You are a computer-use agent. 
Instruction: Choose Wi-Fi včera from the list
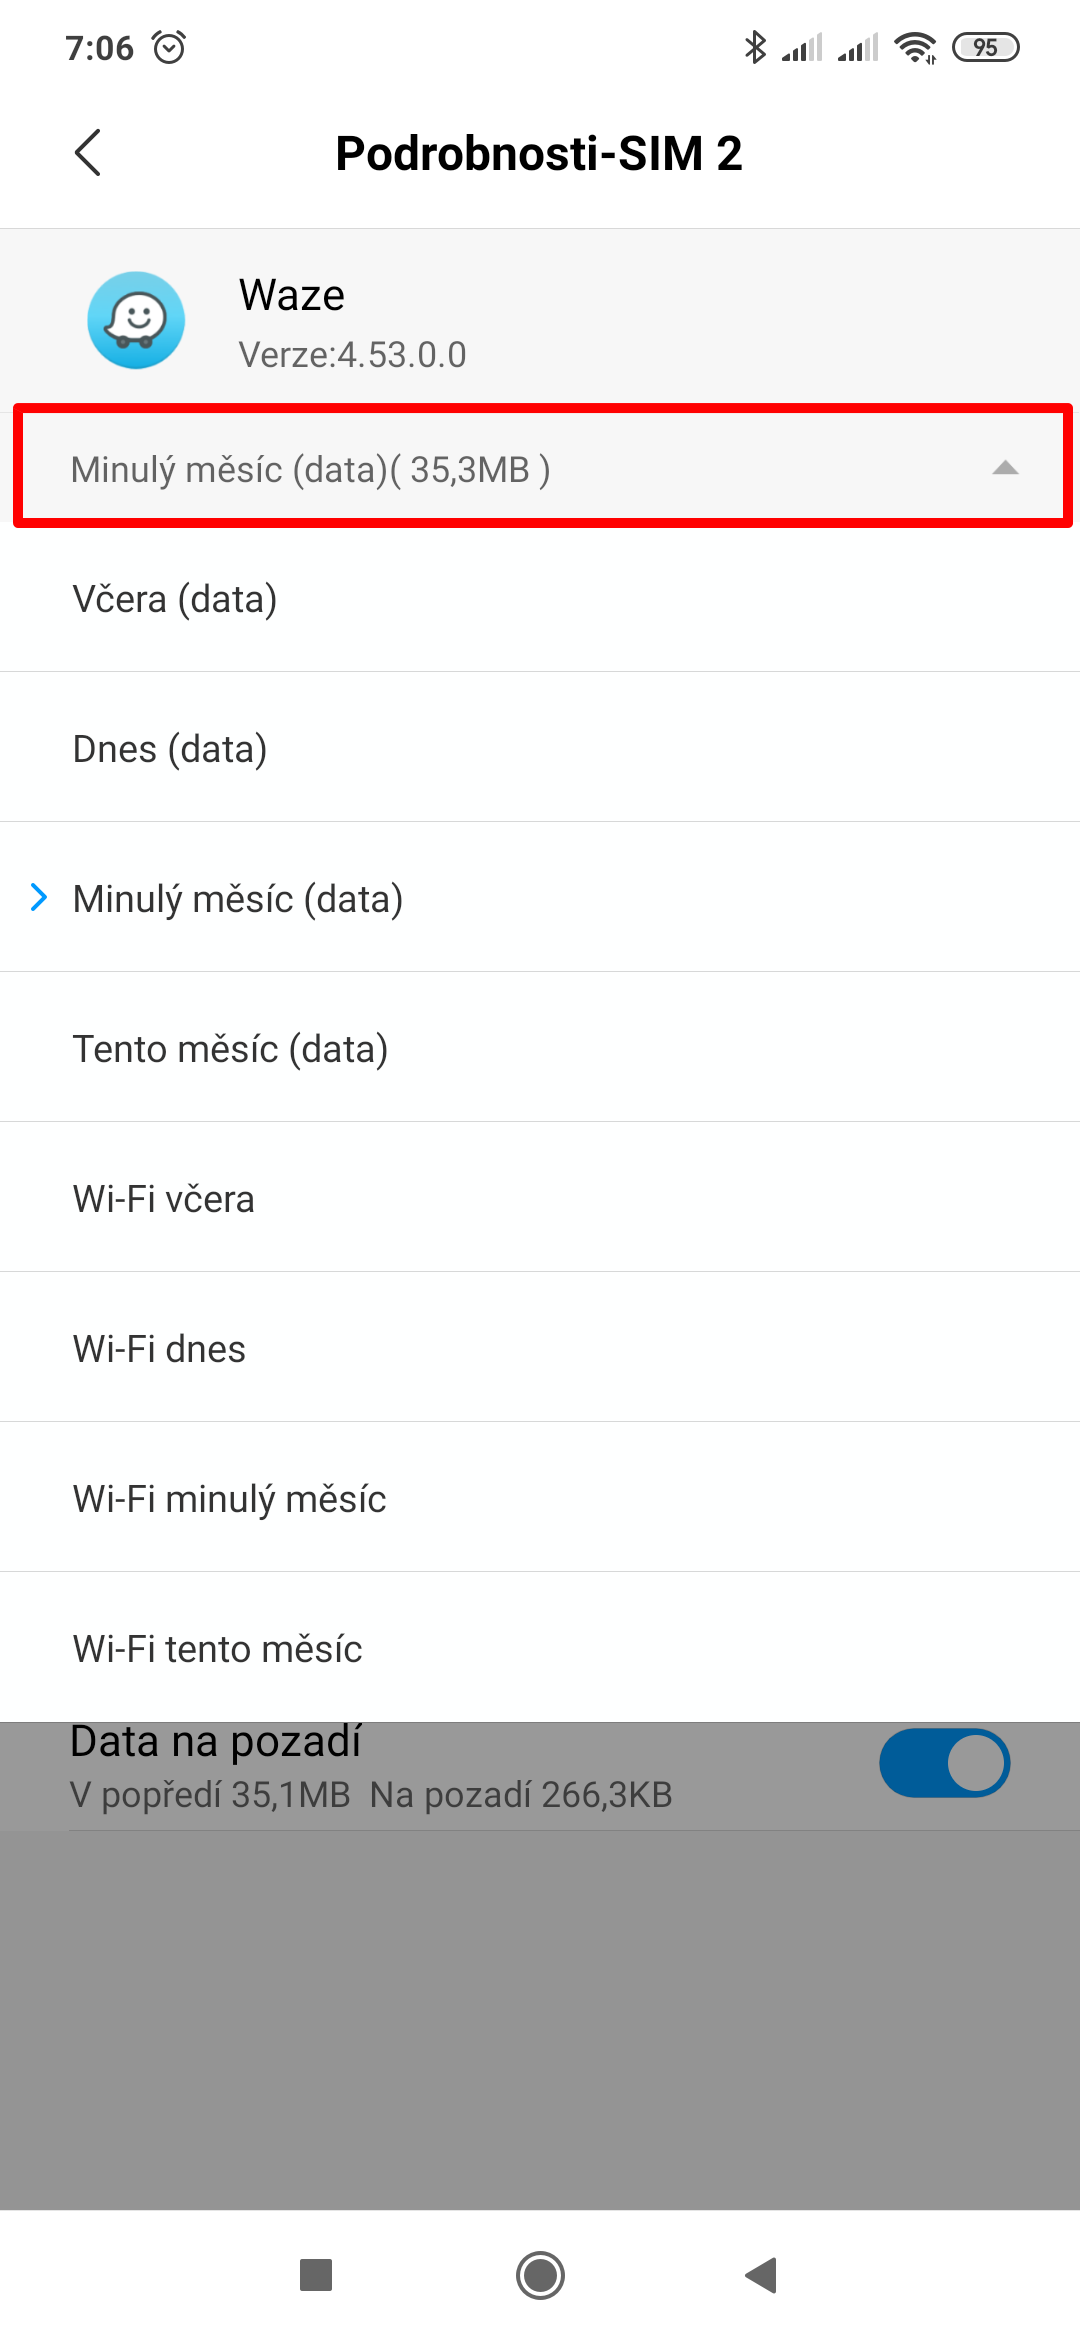coord(164,1199)
